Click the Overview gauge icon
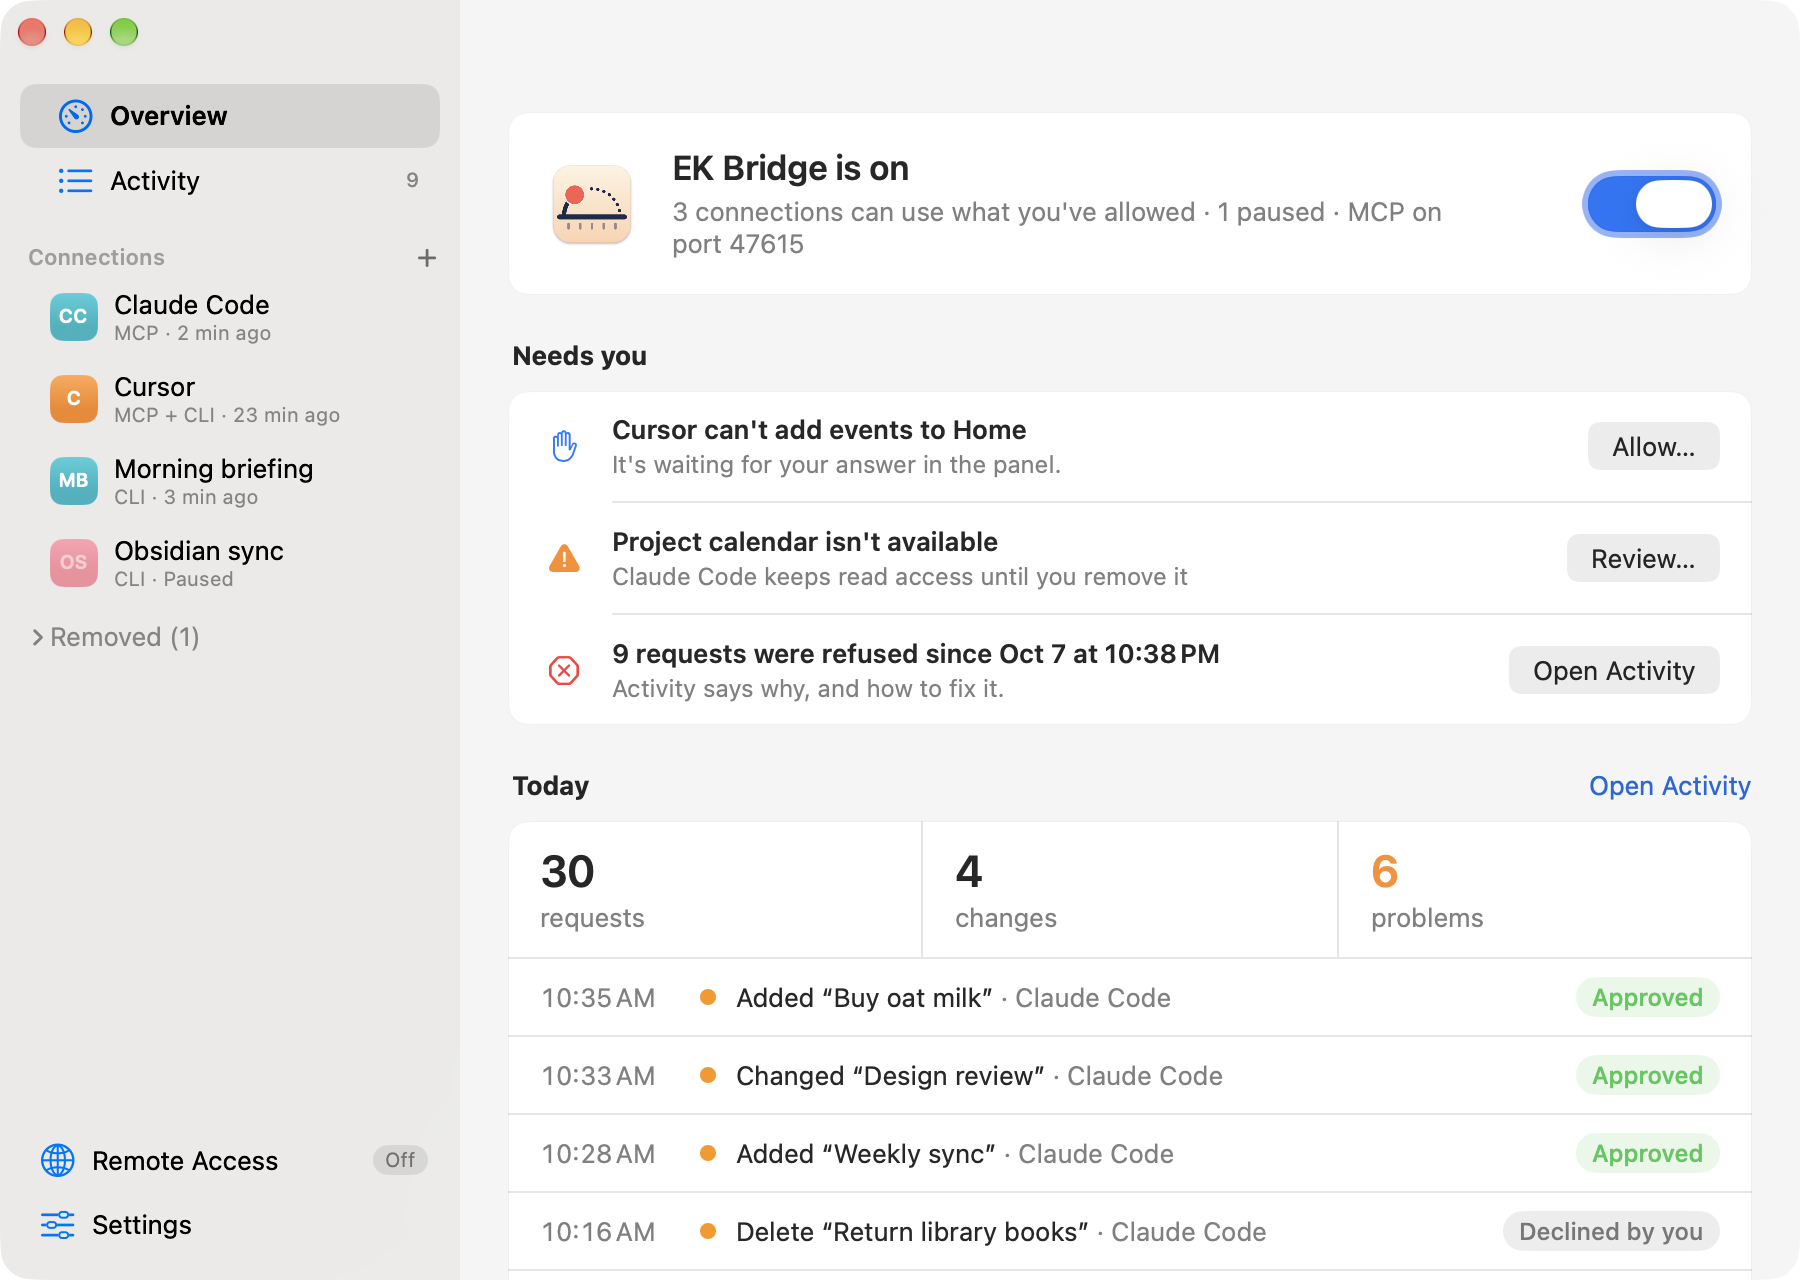The height and width of the screenshot is (1280, 1800). [x=76, y=116]
